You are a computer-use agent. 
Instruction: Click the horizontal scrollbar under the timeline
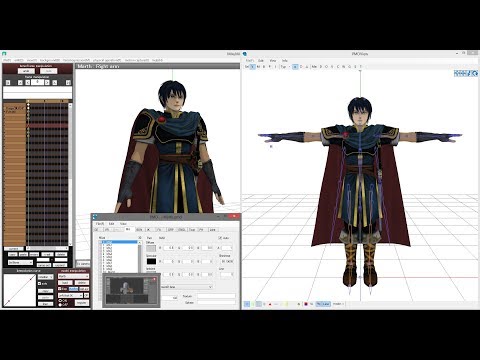47,248
